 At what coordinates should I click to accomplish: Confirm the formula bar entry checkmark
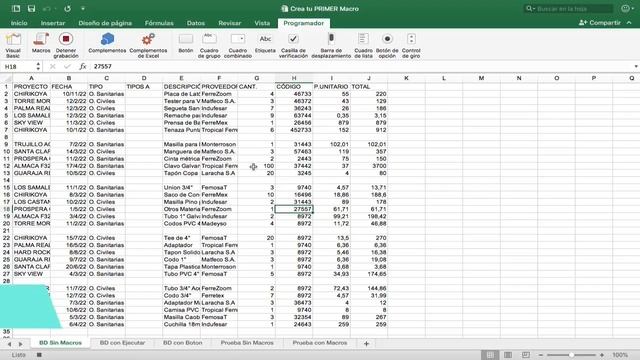click(x=67, y=66)
